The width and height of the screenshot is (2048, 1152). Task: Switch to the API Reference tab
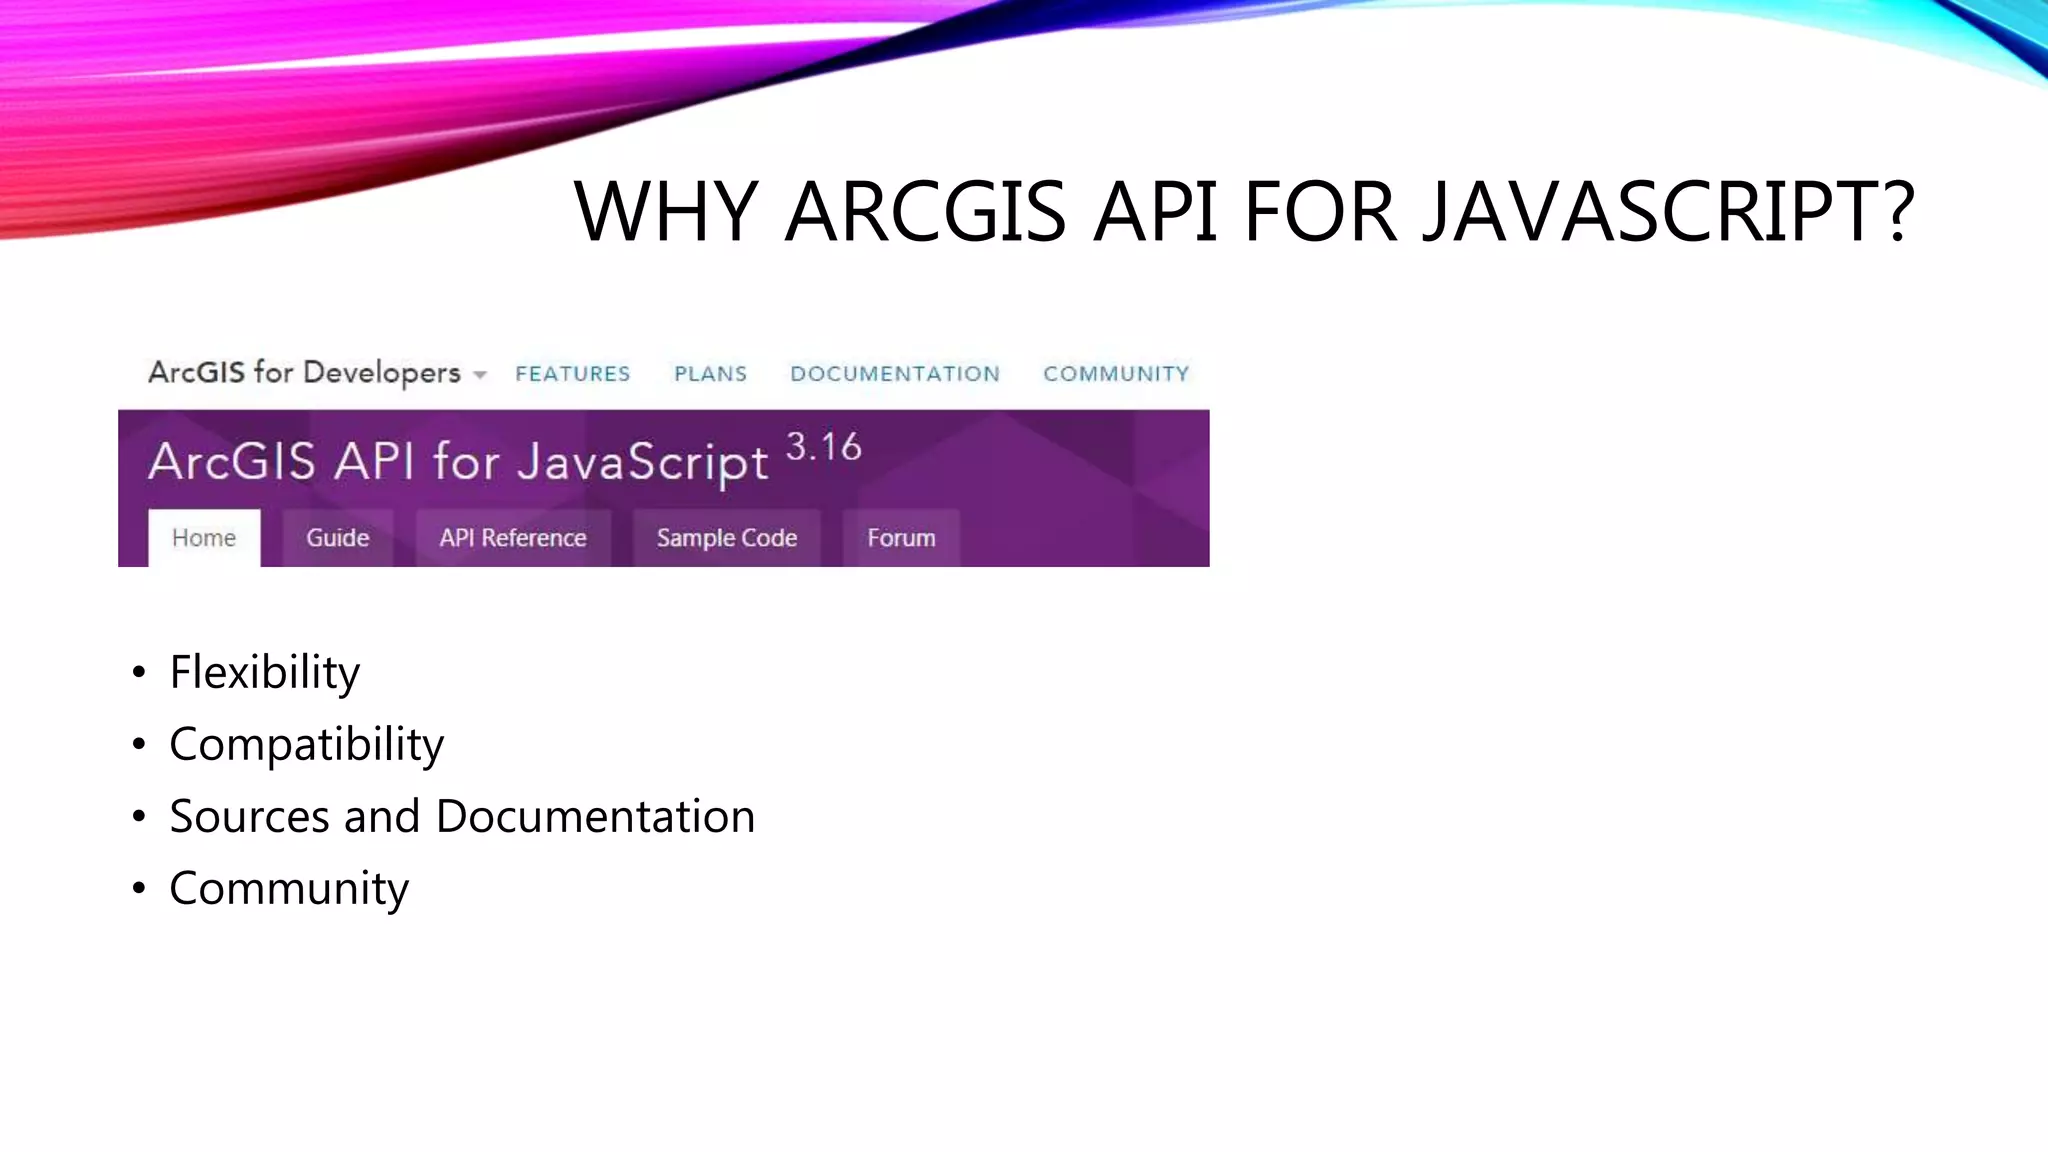513,538
